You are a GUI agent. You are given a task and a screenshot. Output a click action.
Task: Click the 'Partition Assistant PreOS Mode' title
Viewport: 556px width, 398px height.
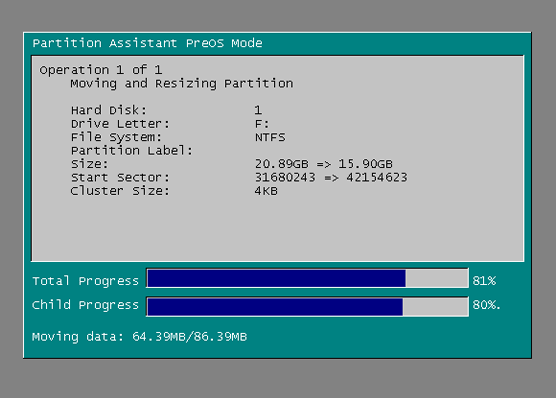pos(148,43)
